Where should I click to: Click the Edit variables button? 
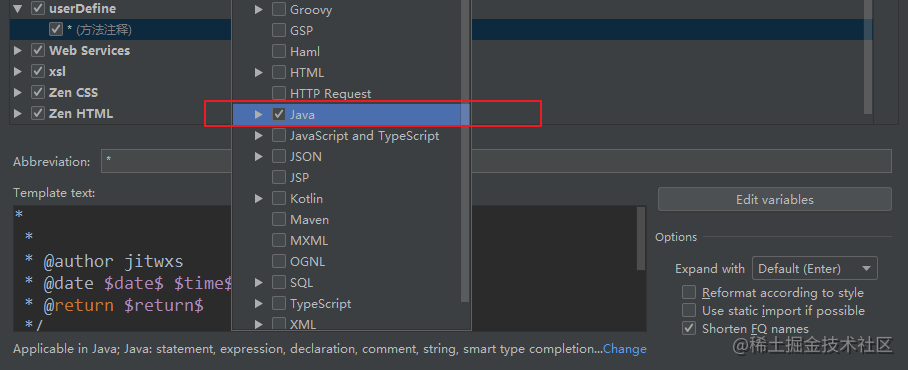point(774,199)
